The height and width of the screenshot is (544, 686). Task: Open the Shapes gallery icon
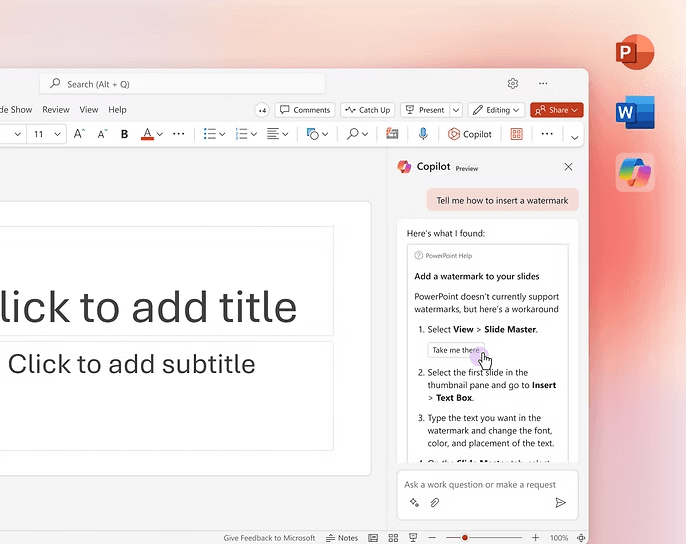click(x=312, y=134)
